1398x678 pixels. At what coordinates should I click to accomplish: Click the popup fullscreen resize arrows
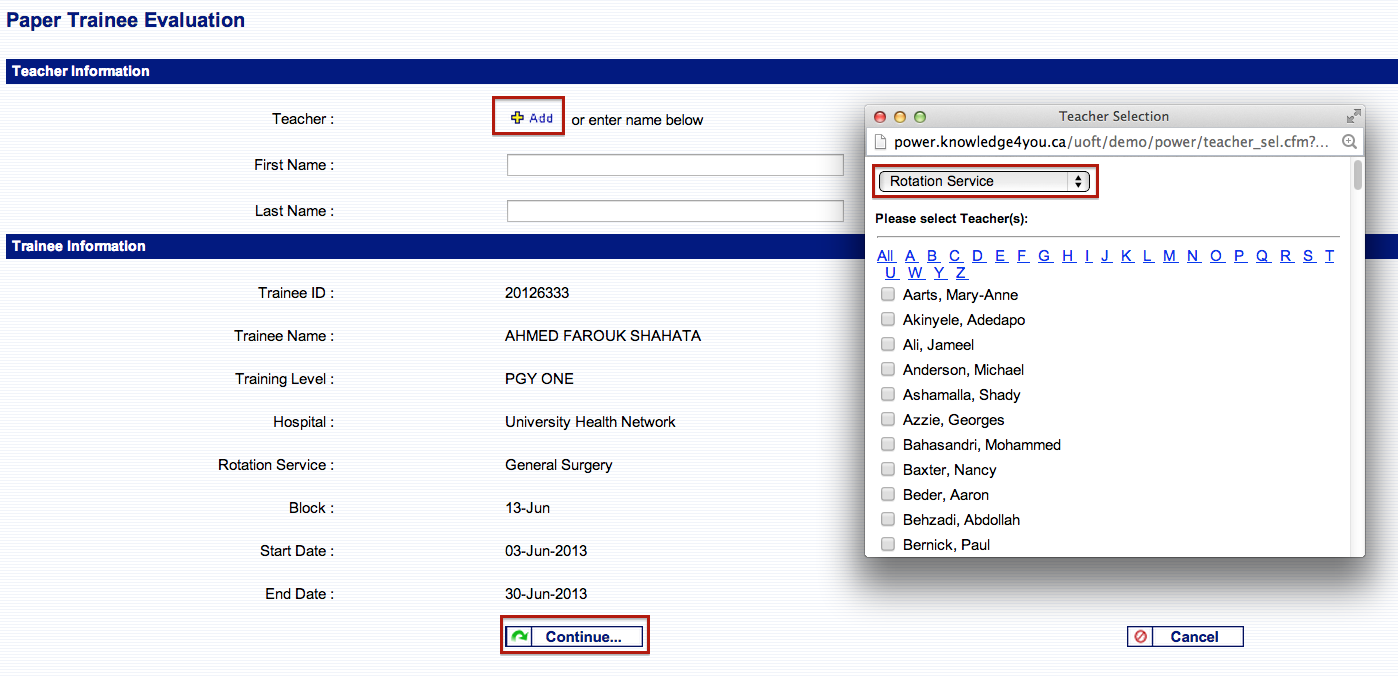(1353, 116)
